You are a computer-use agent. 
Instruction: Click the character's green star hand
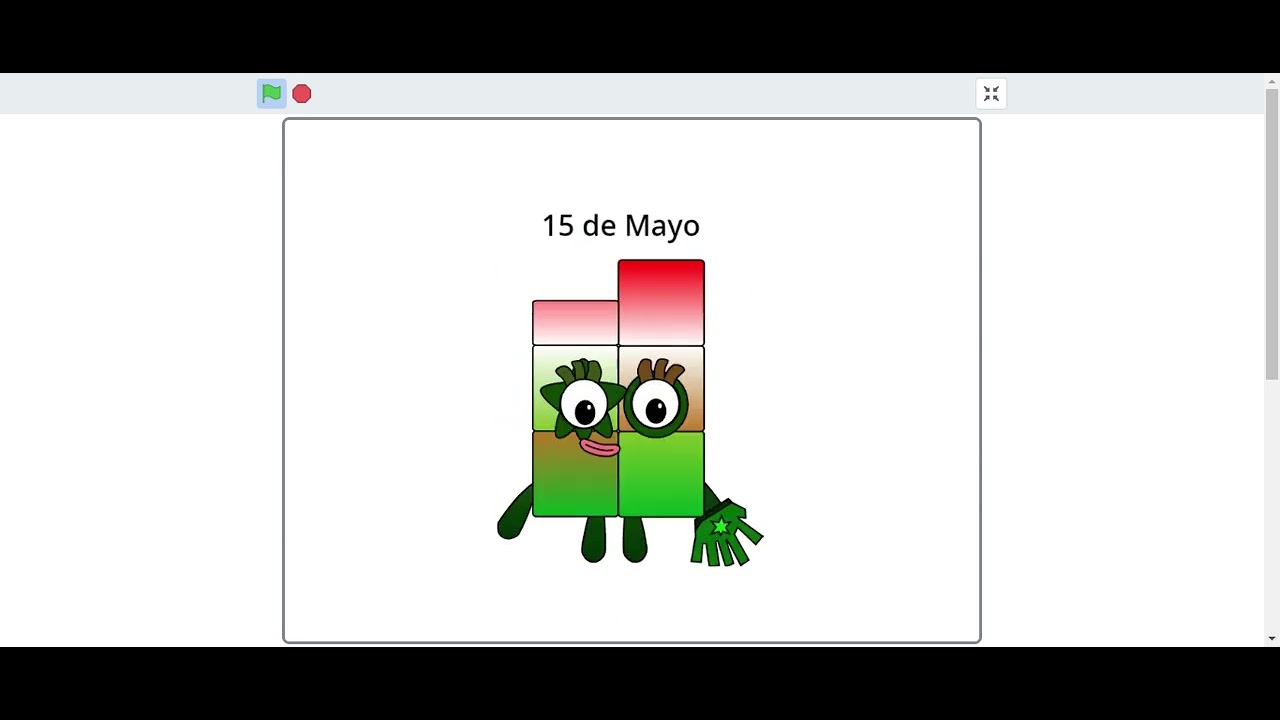(x=726, y=534)
